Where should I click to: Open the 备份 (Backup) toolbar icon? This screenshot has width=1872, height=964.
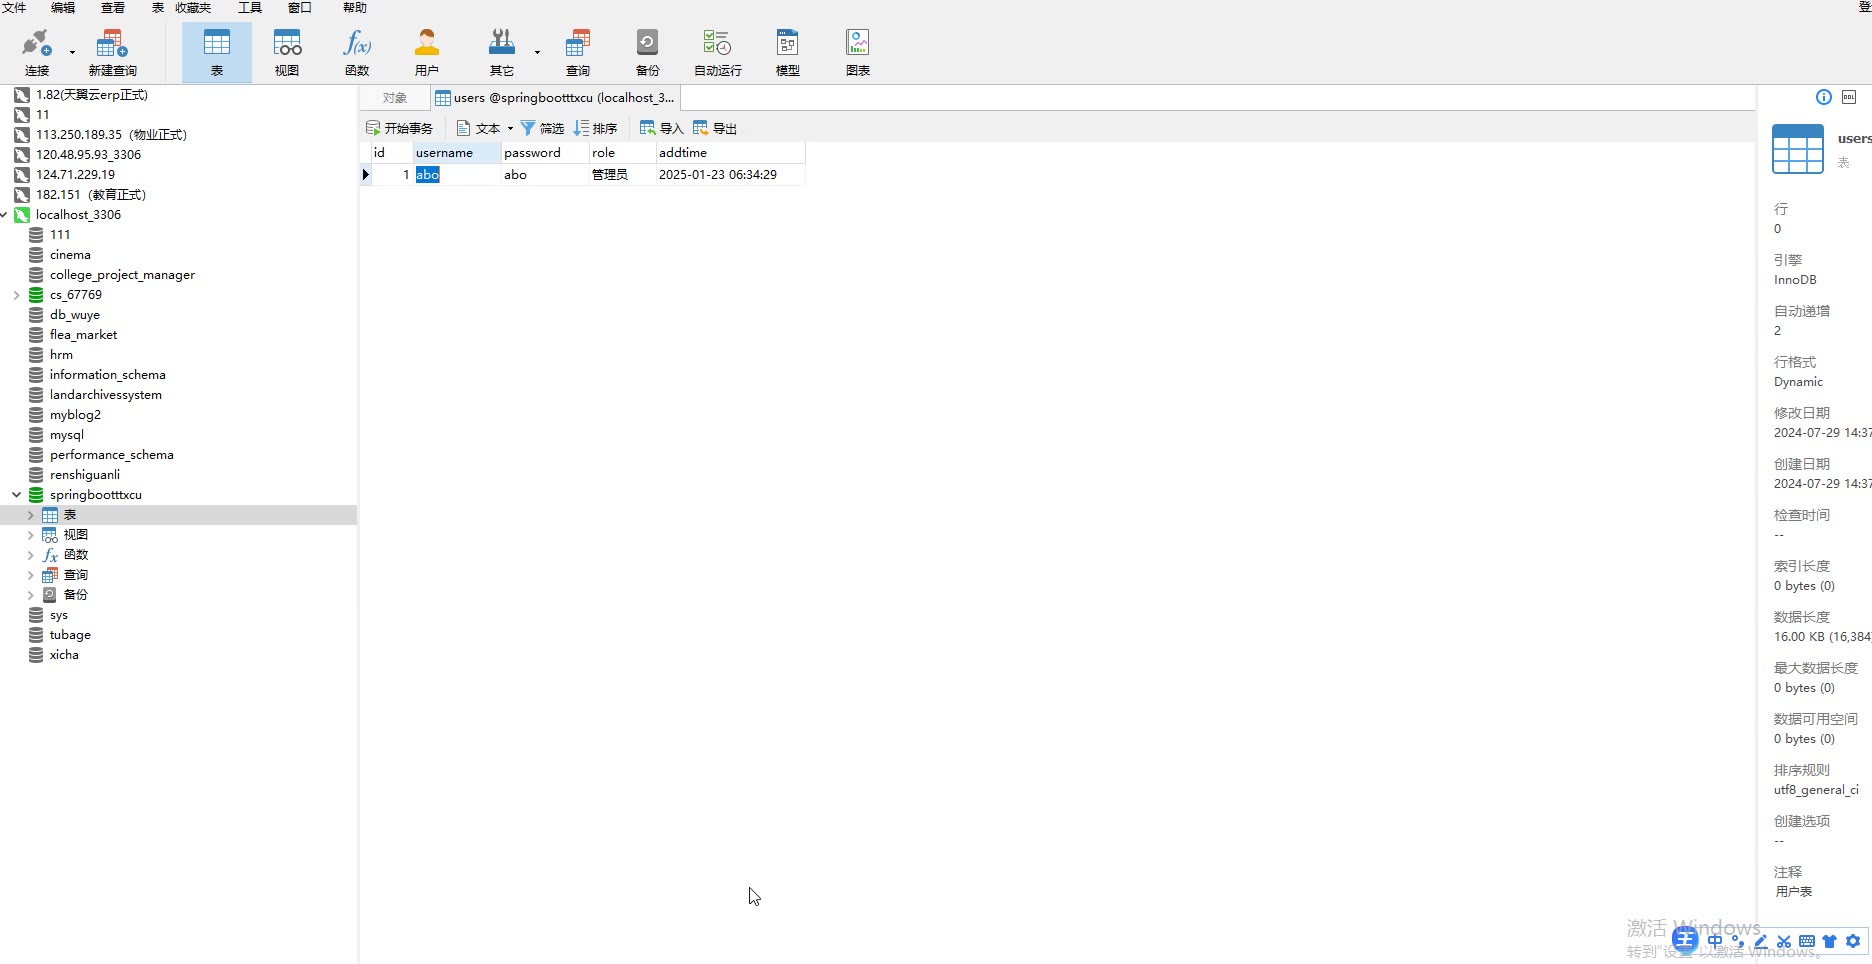pyautogui.click(x=648, y=52)
